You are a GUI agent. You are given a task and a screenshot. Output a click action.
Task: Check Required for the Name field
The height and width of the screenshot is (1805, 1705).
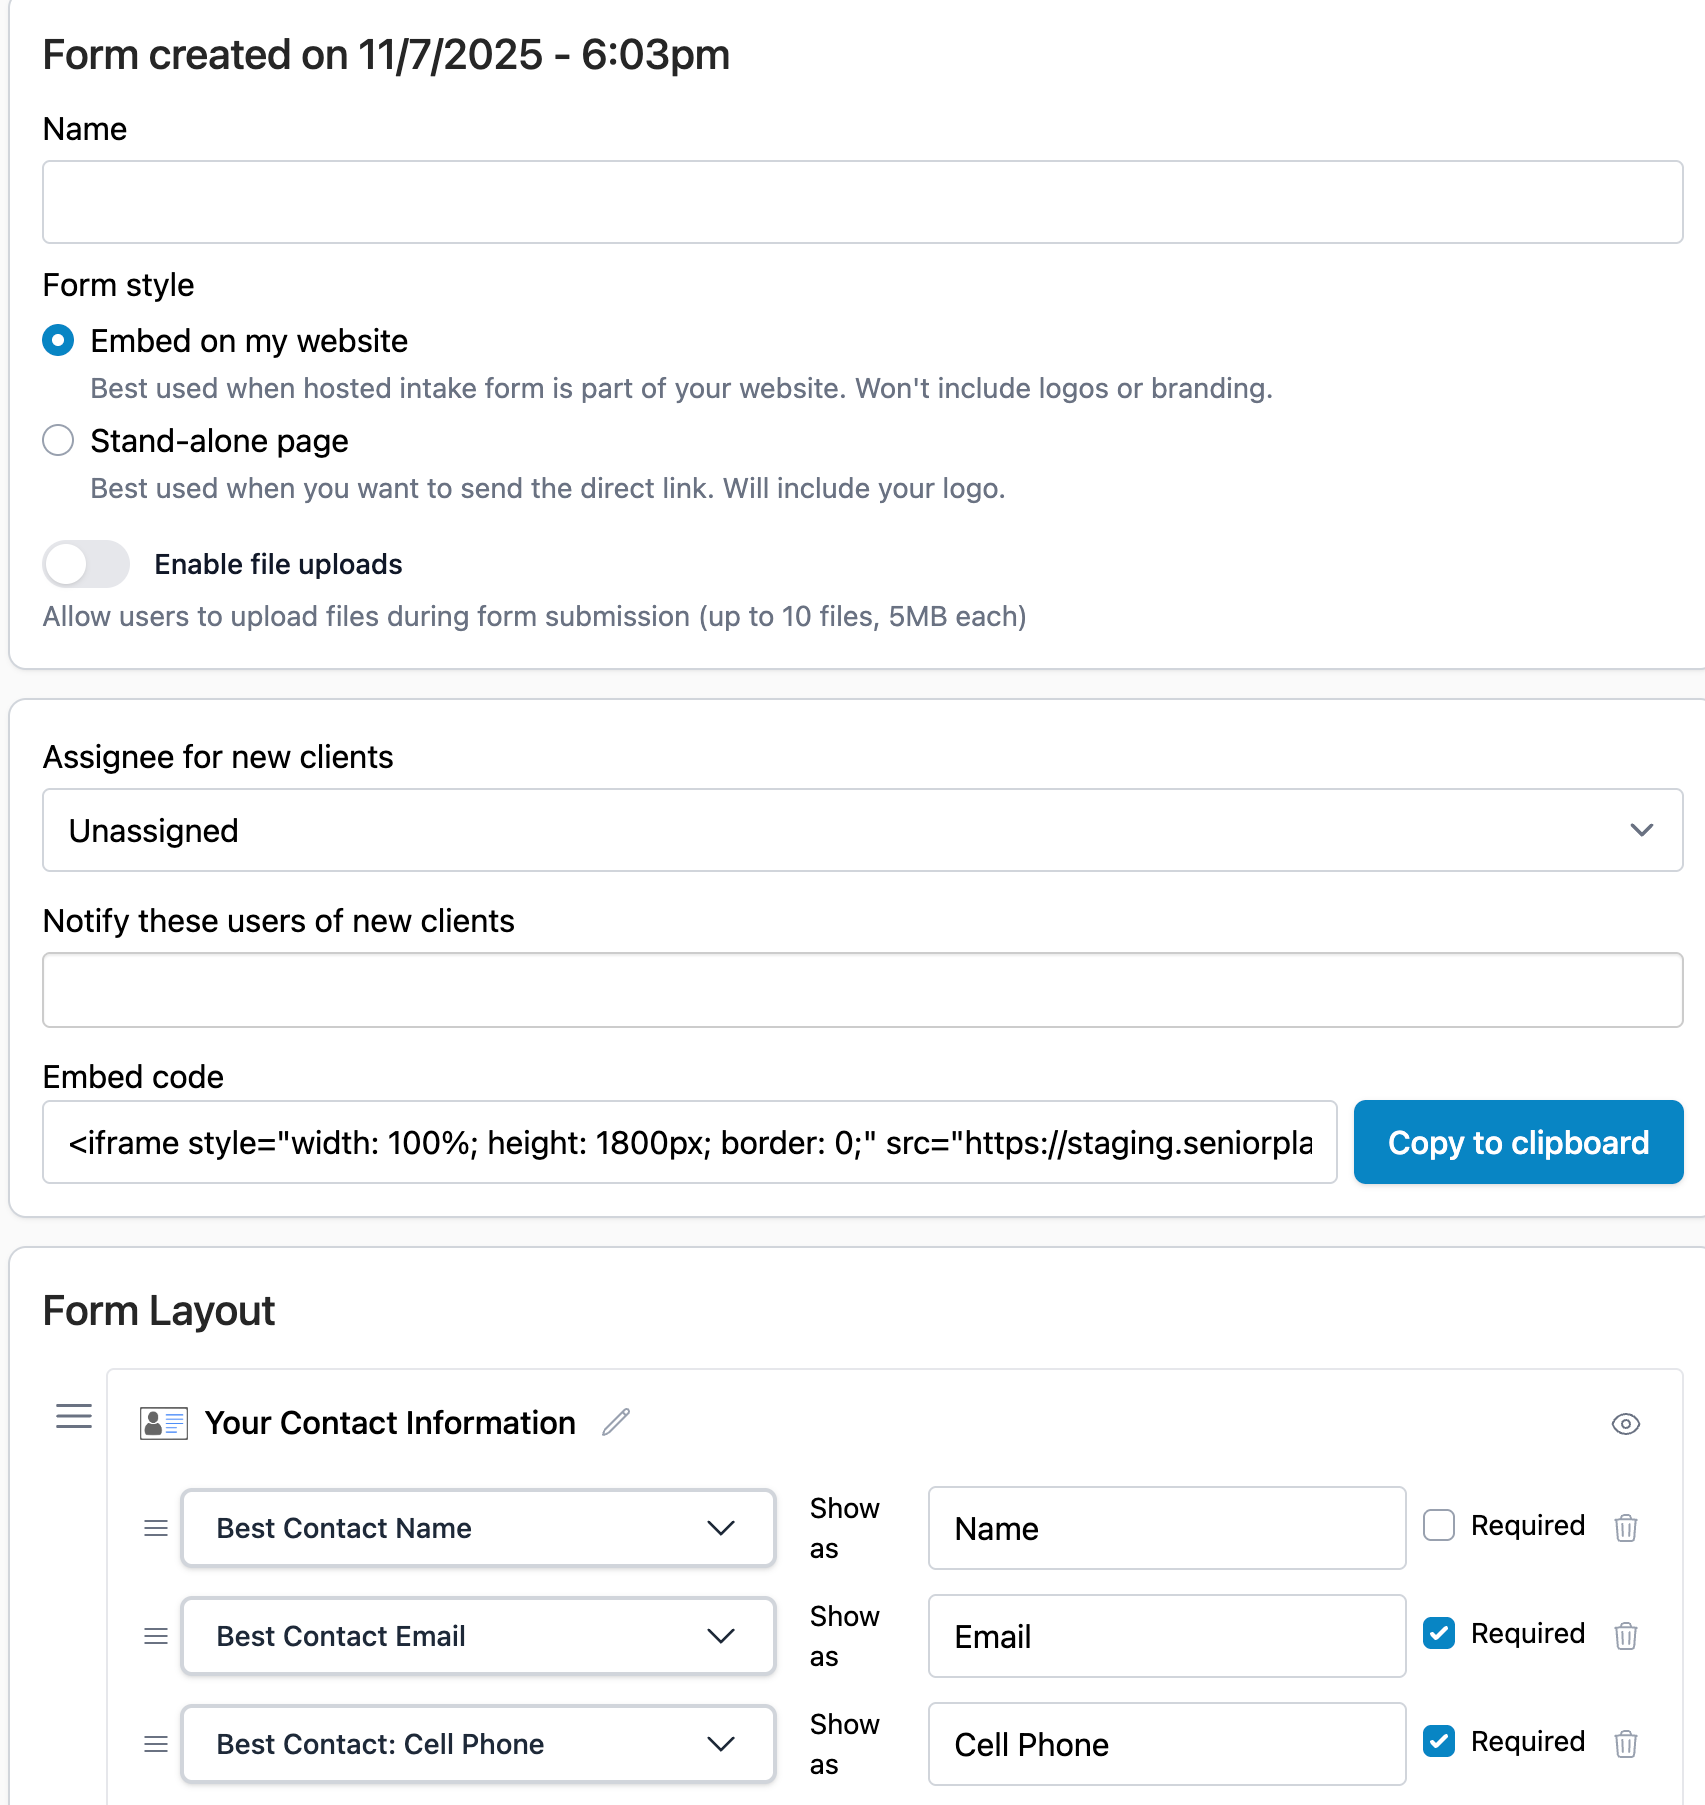pos(1438,1525)
